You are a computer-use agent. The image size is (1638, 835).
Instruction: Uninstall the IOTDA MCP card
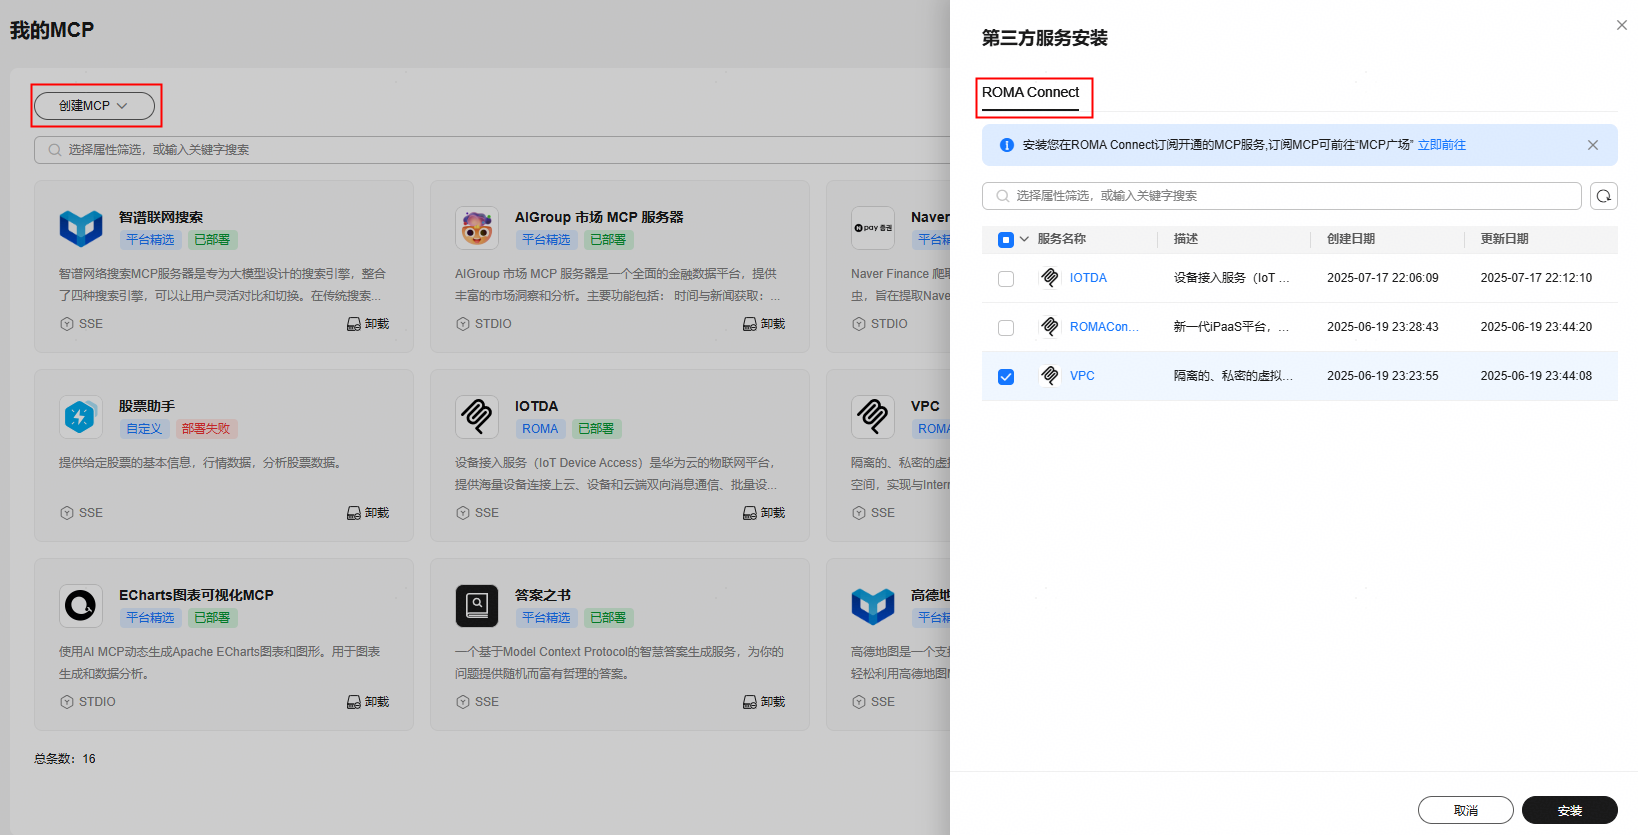coord(764,513)
